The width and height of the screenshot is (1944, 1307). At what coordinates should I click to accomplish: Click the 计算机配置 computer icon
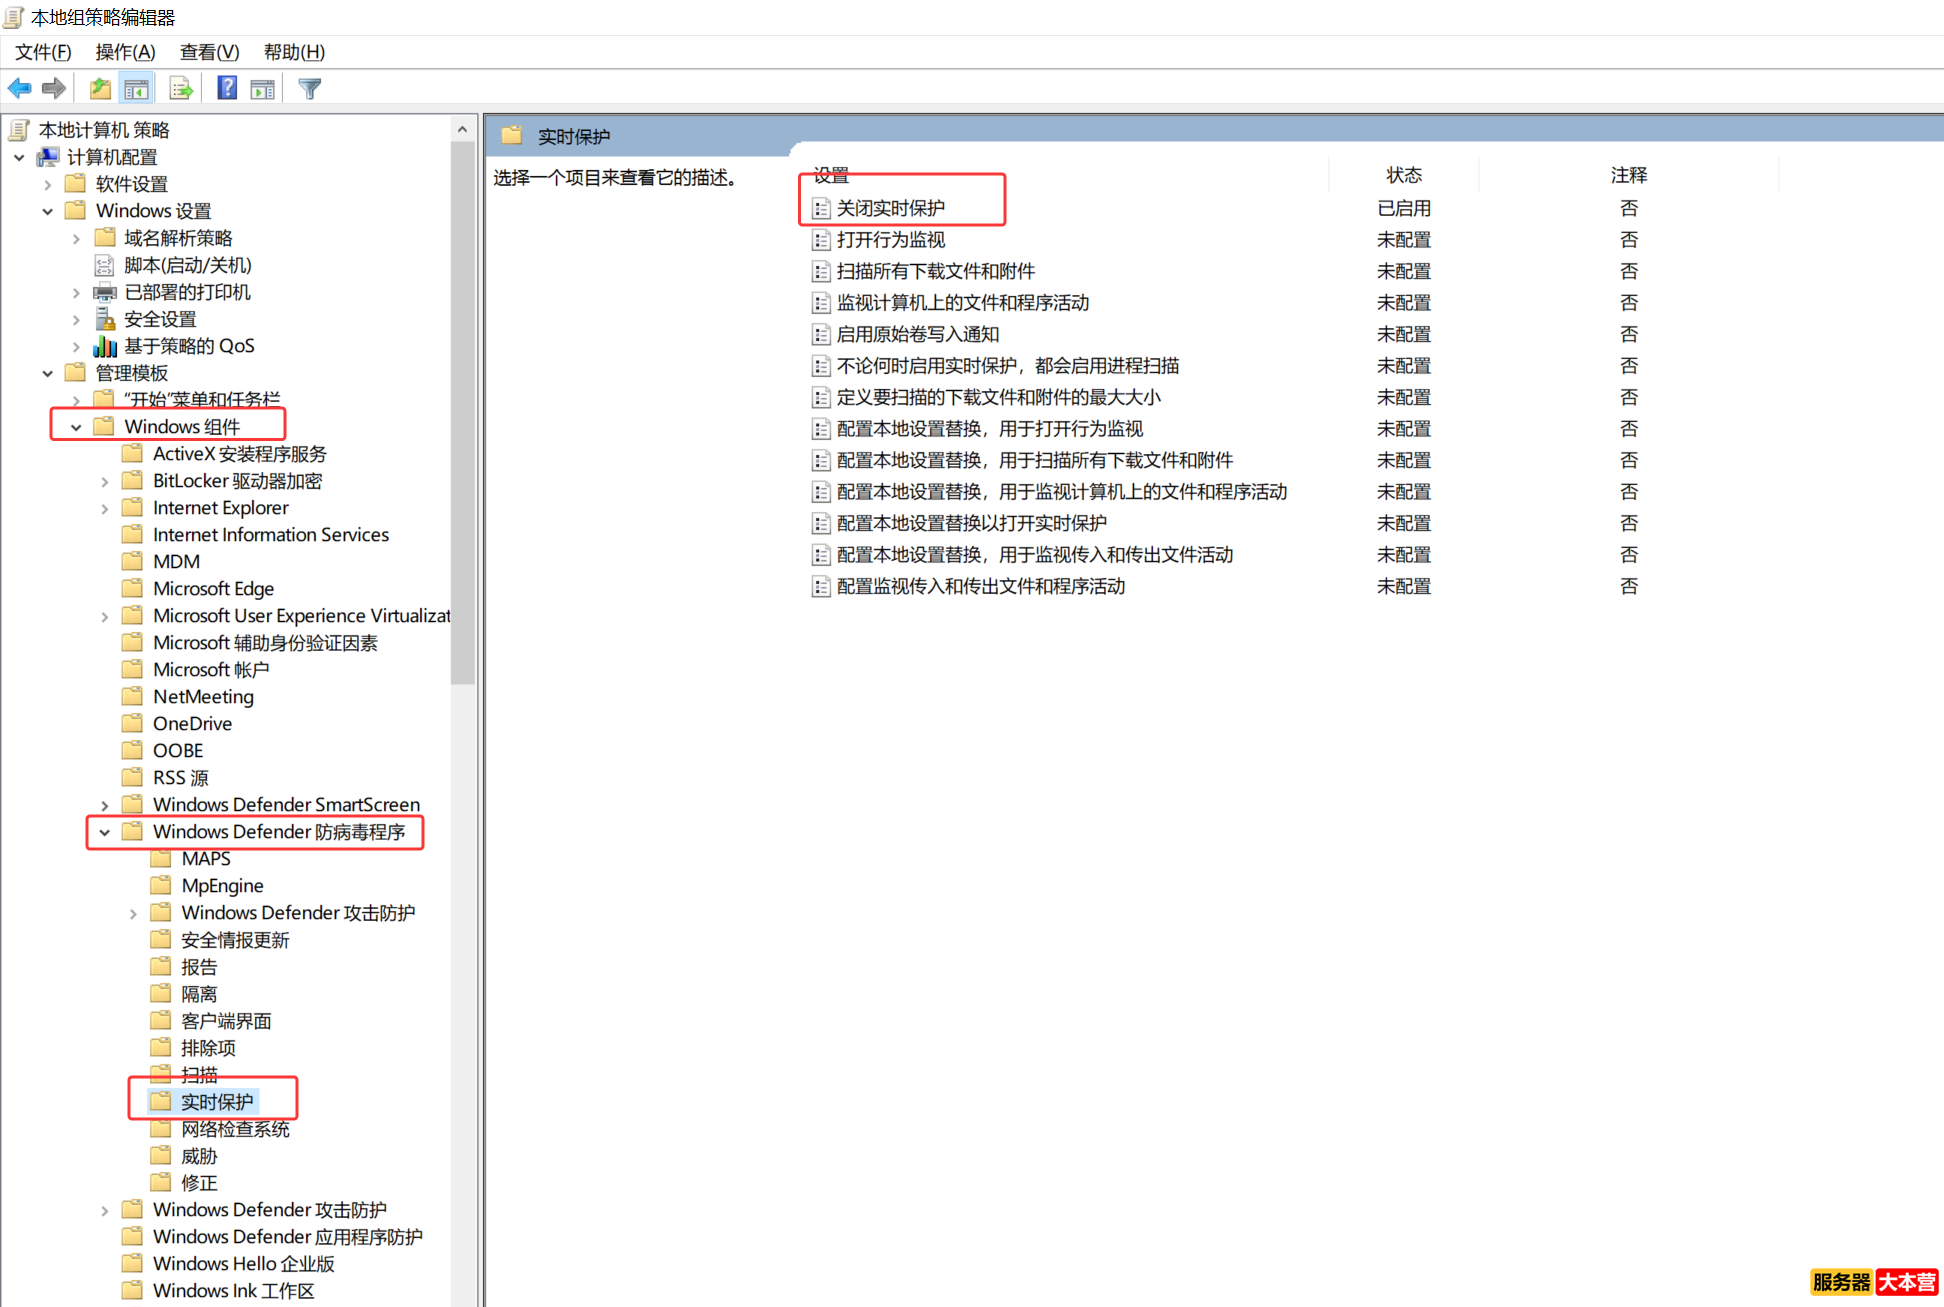point(48,157)
